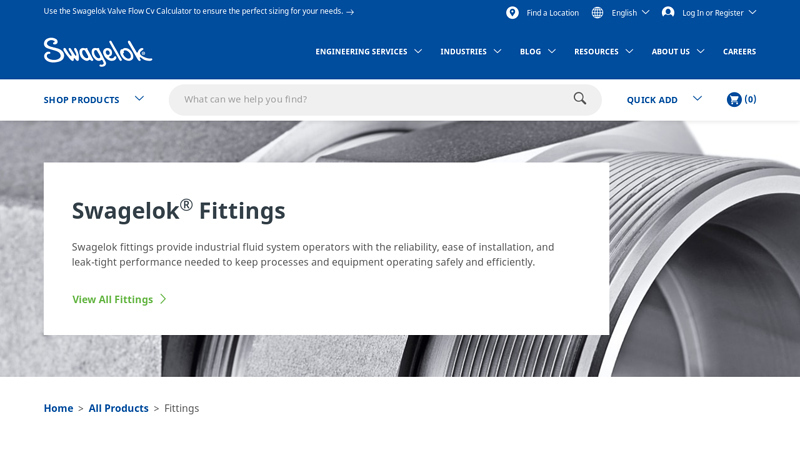Click Log In or Register text
Screen dimensions: 800x450
(x=712, y=13)
